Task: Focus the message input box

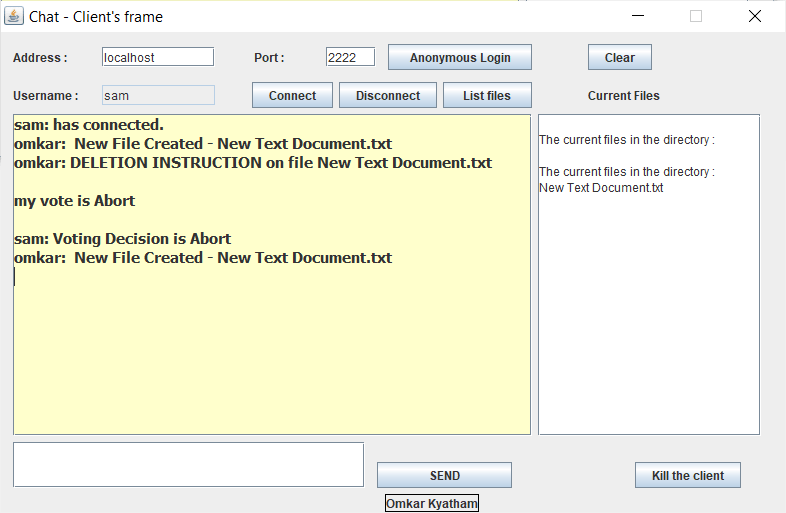Action: click(188, 464)
